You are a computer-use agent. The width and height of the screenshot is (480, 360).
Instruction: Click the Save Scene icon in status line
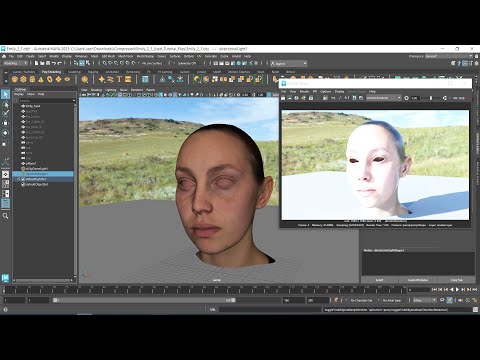(48, 63)
